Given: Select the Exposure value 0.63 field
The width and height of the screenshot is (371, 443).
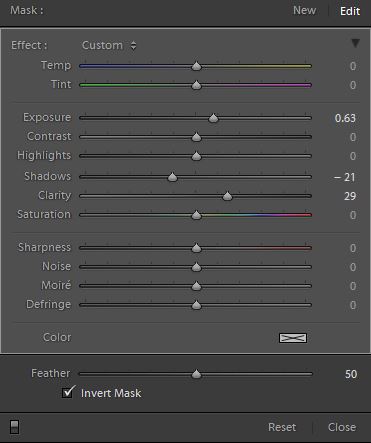Looking at the screenshot, I should pyautogui.click(x=345, y=118).
